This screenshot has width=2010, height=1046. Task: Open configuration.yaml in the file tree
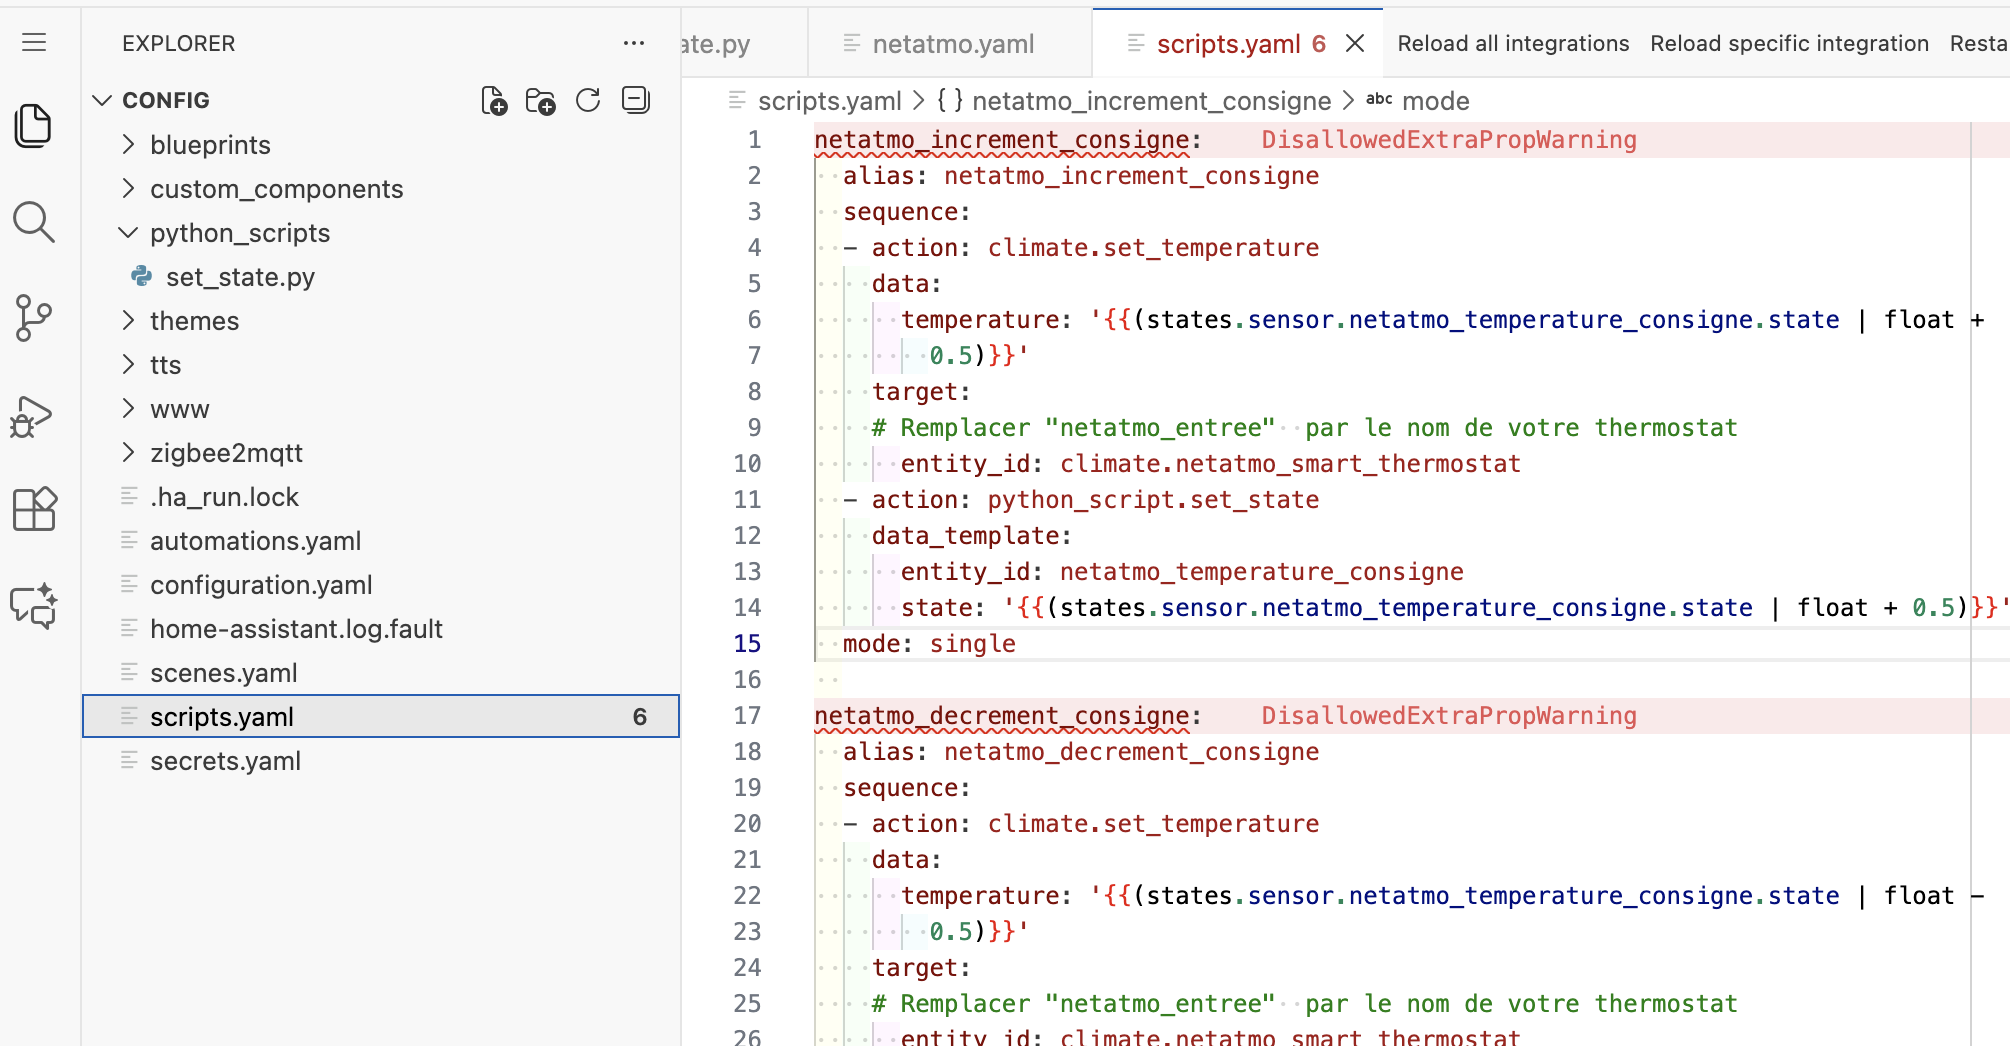click(261, 585)
